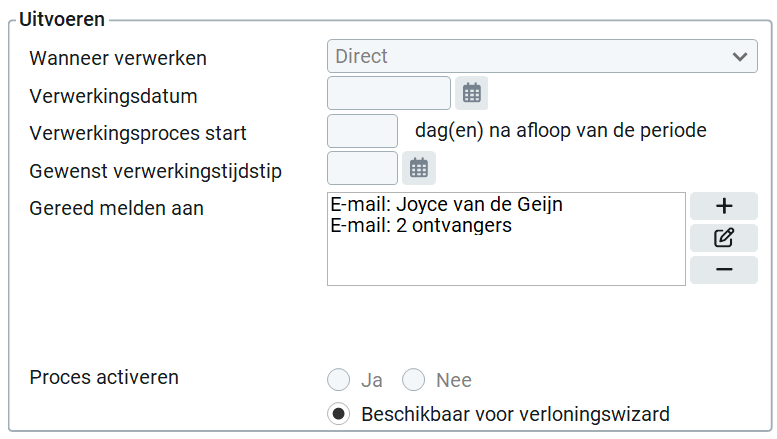Click the chevron arrow of the Direct combo box
Screen dimensions: 777x439
pyautogui.click(x=740, y=56)
